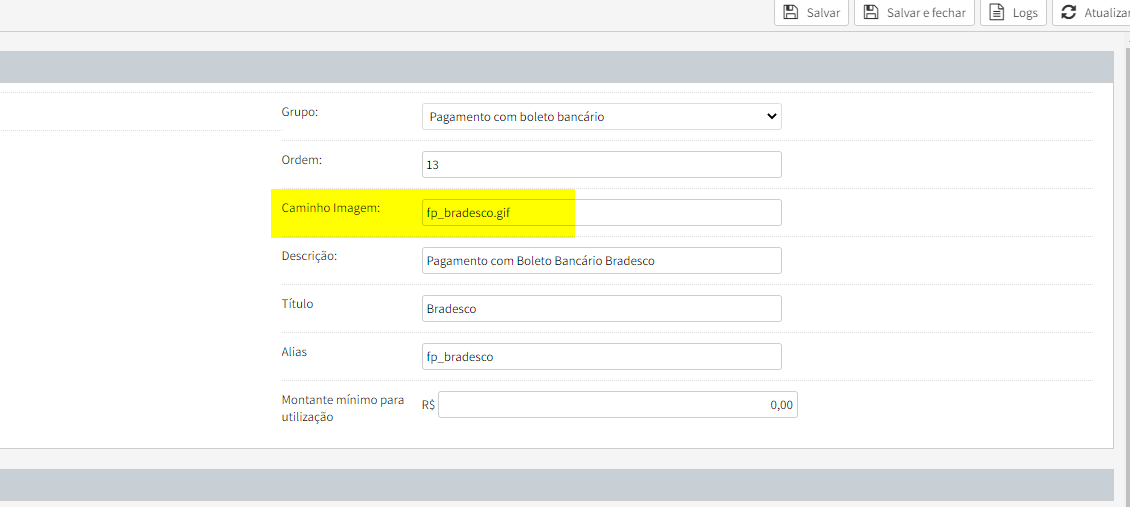Viewport: 1130px width, 507px height.
Task: Click the Atualizar refresh arrows icon
Action: (x=1069, y=12)
